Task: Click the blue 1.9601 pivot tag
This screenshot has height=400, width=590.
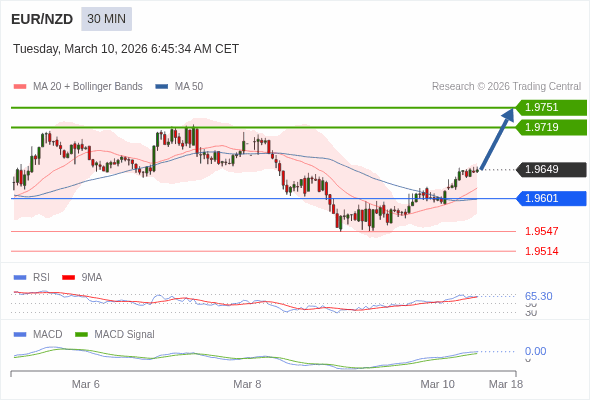Action: coord(552,198)
